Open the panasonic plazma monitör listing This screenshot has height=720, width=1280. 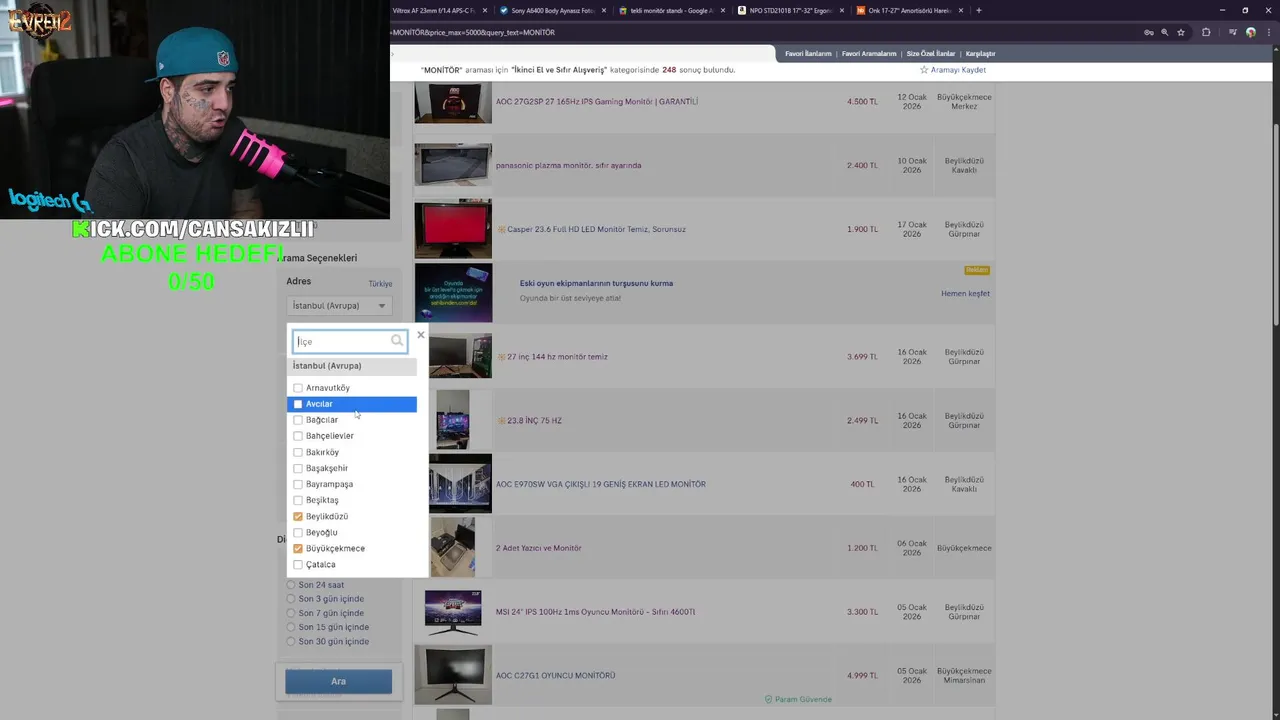click(569, 166)
